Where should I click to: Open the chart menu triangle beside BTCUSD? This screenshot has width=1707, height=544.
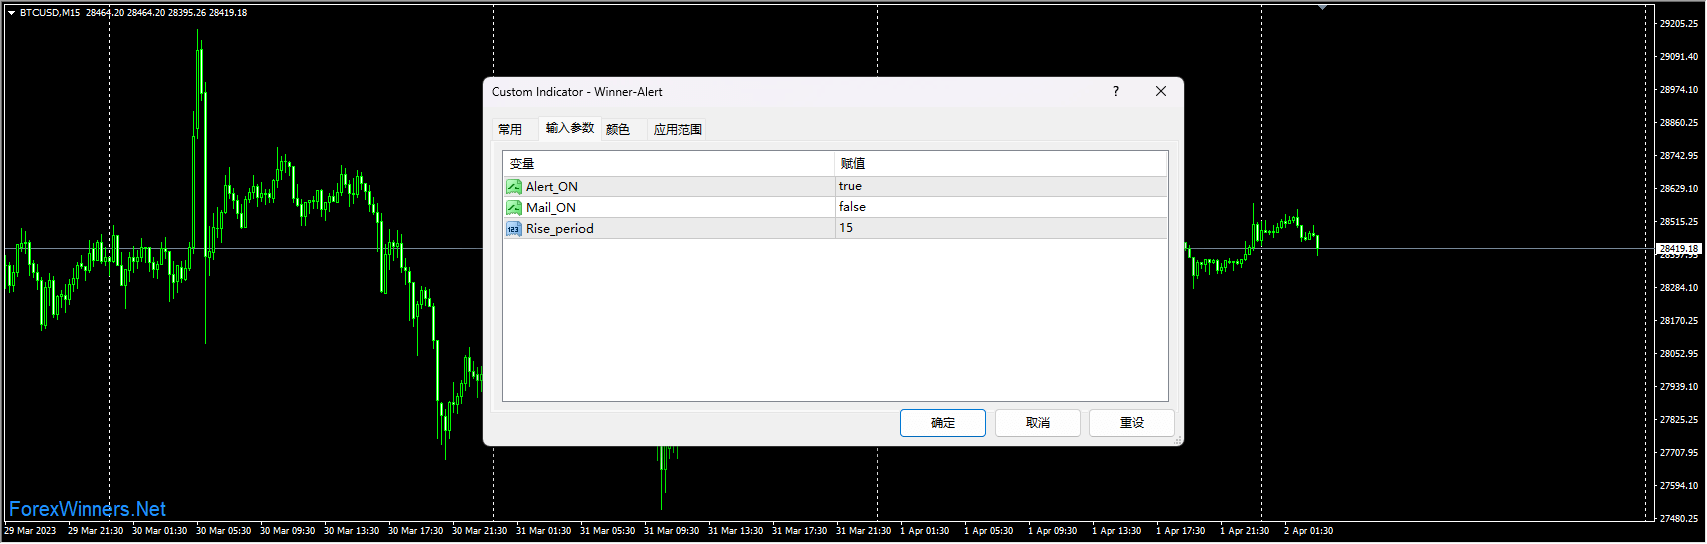point(11,13)
